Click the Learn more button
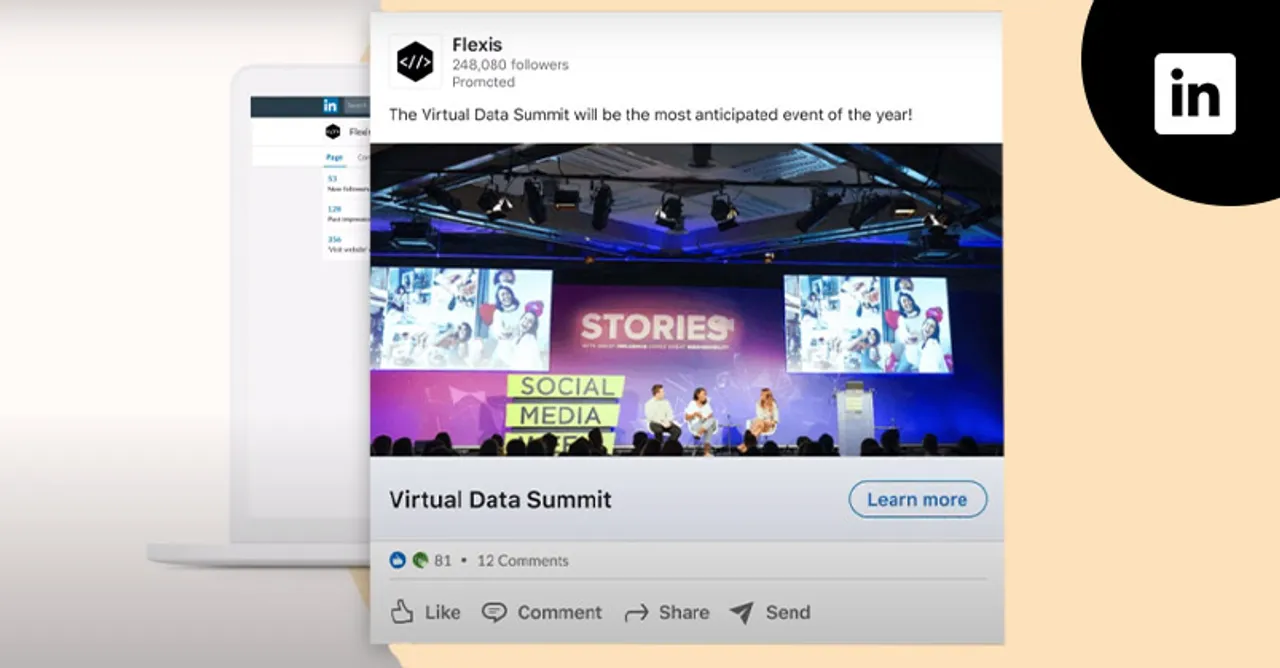Image resolution: width=1280 pixels, height=668 pixels. [917, 500]
